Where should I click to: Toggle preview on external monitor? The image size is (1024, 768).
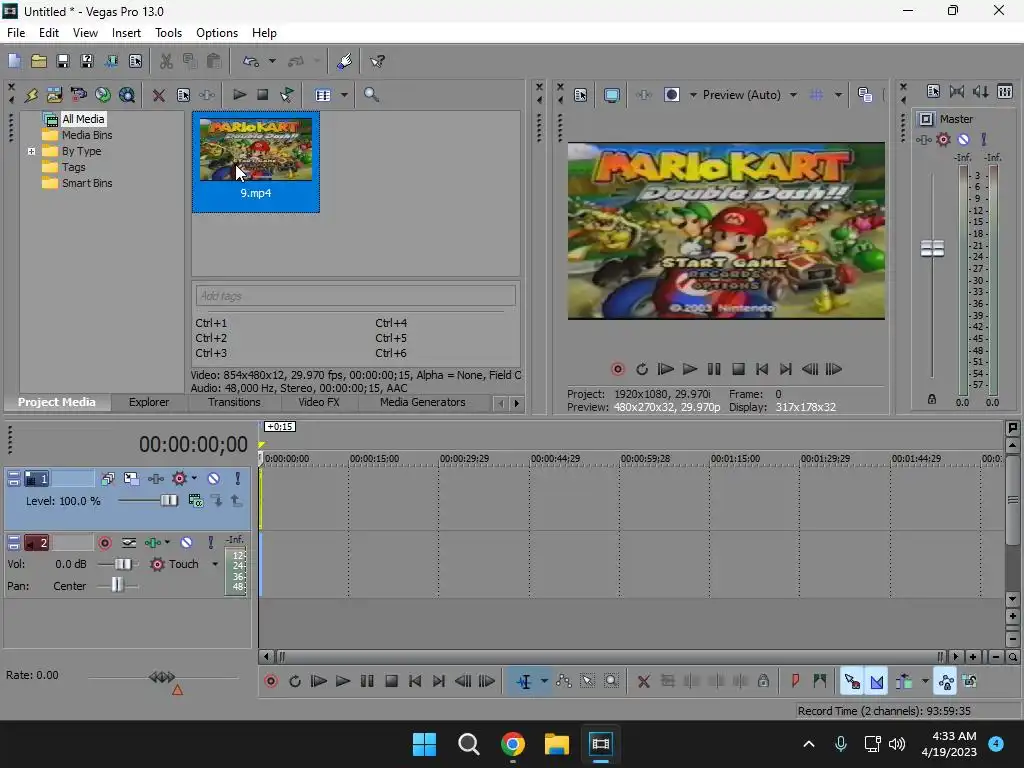[x=612, y=95]
